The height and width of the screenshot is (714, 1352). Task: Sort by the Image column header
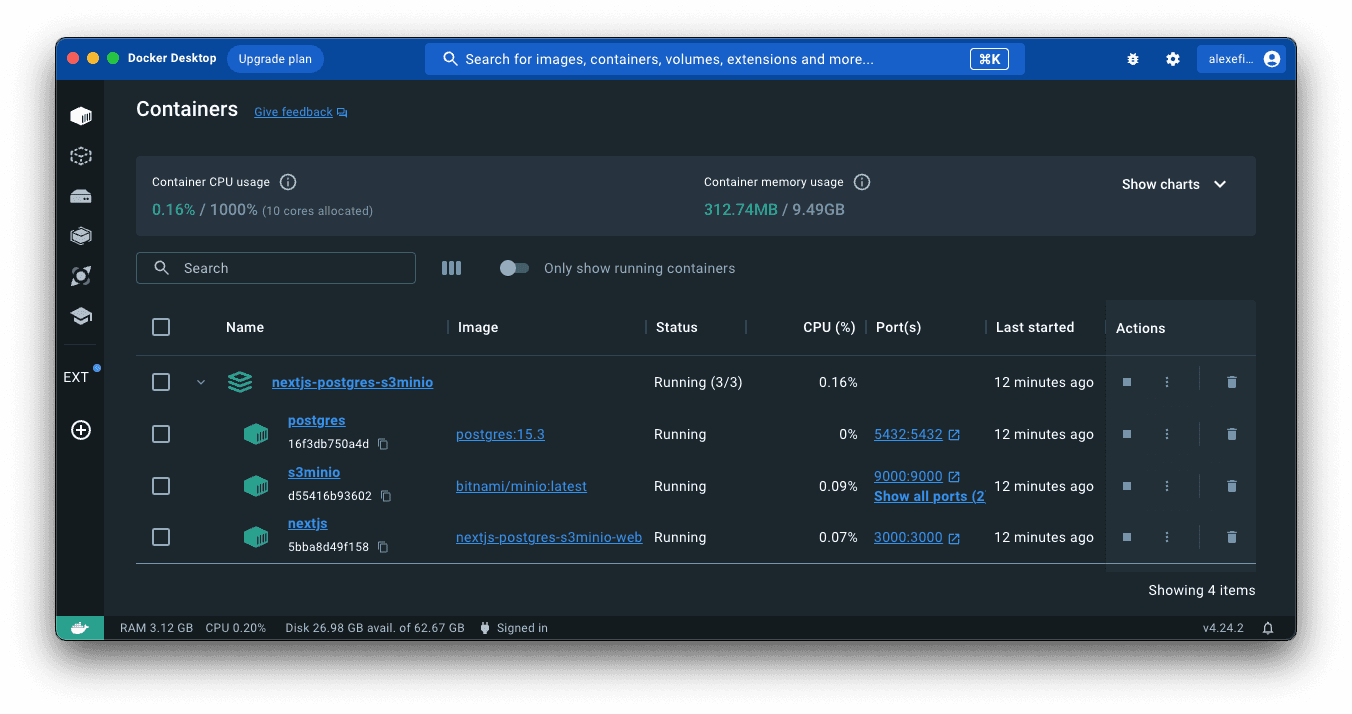(478, 327)
